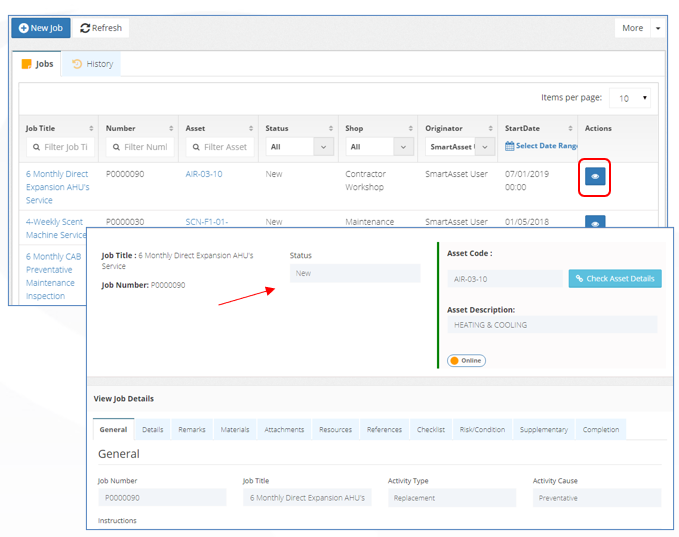
Task: Click the Activity Type field Replacement
Action: [x=452, y=498]
